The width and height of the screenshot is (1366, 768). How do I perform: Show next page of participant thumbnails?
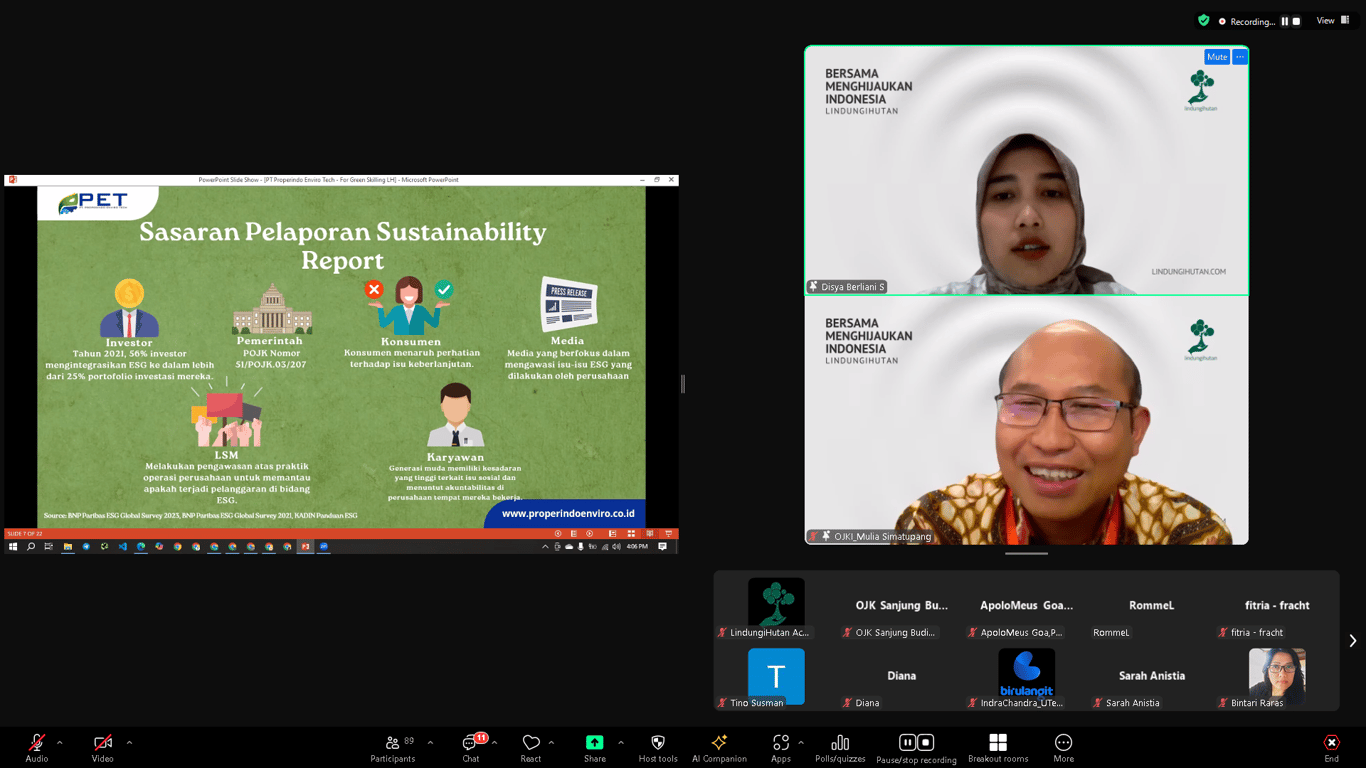tap(1352, 641)
